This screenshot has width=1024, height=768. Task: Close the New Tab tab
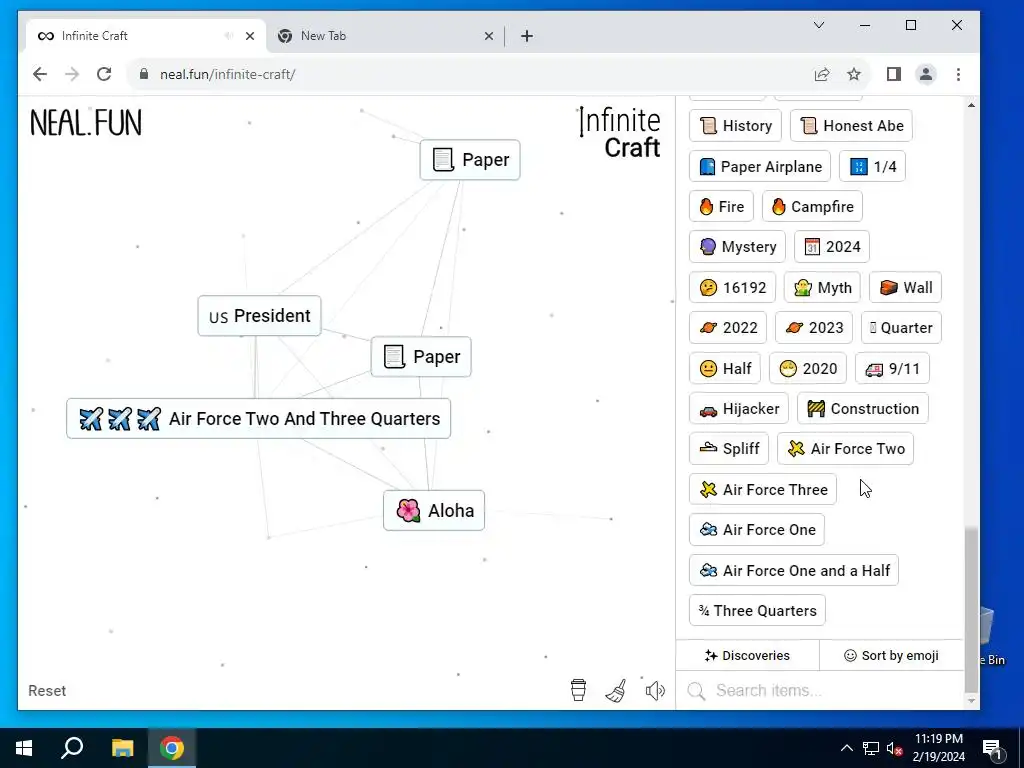(488, 36)
